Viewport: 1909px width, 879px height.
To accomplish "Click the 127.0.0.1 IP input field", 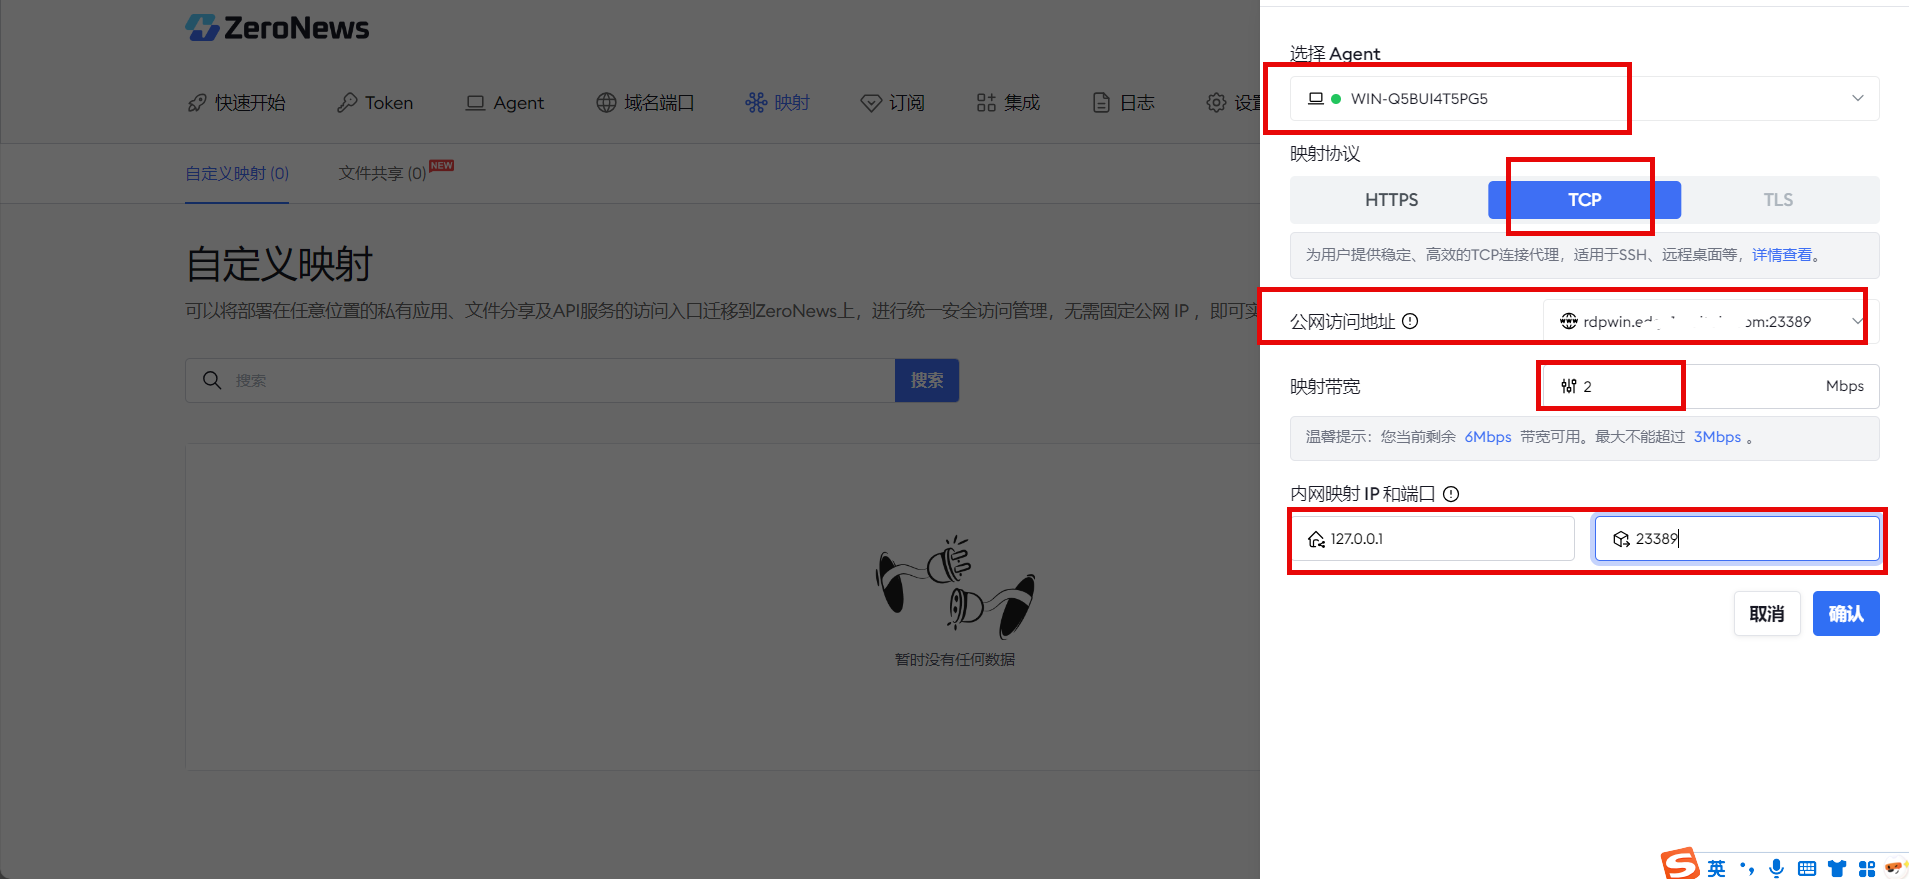I will (1432, 538).
